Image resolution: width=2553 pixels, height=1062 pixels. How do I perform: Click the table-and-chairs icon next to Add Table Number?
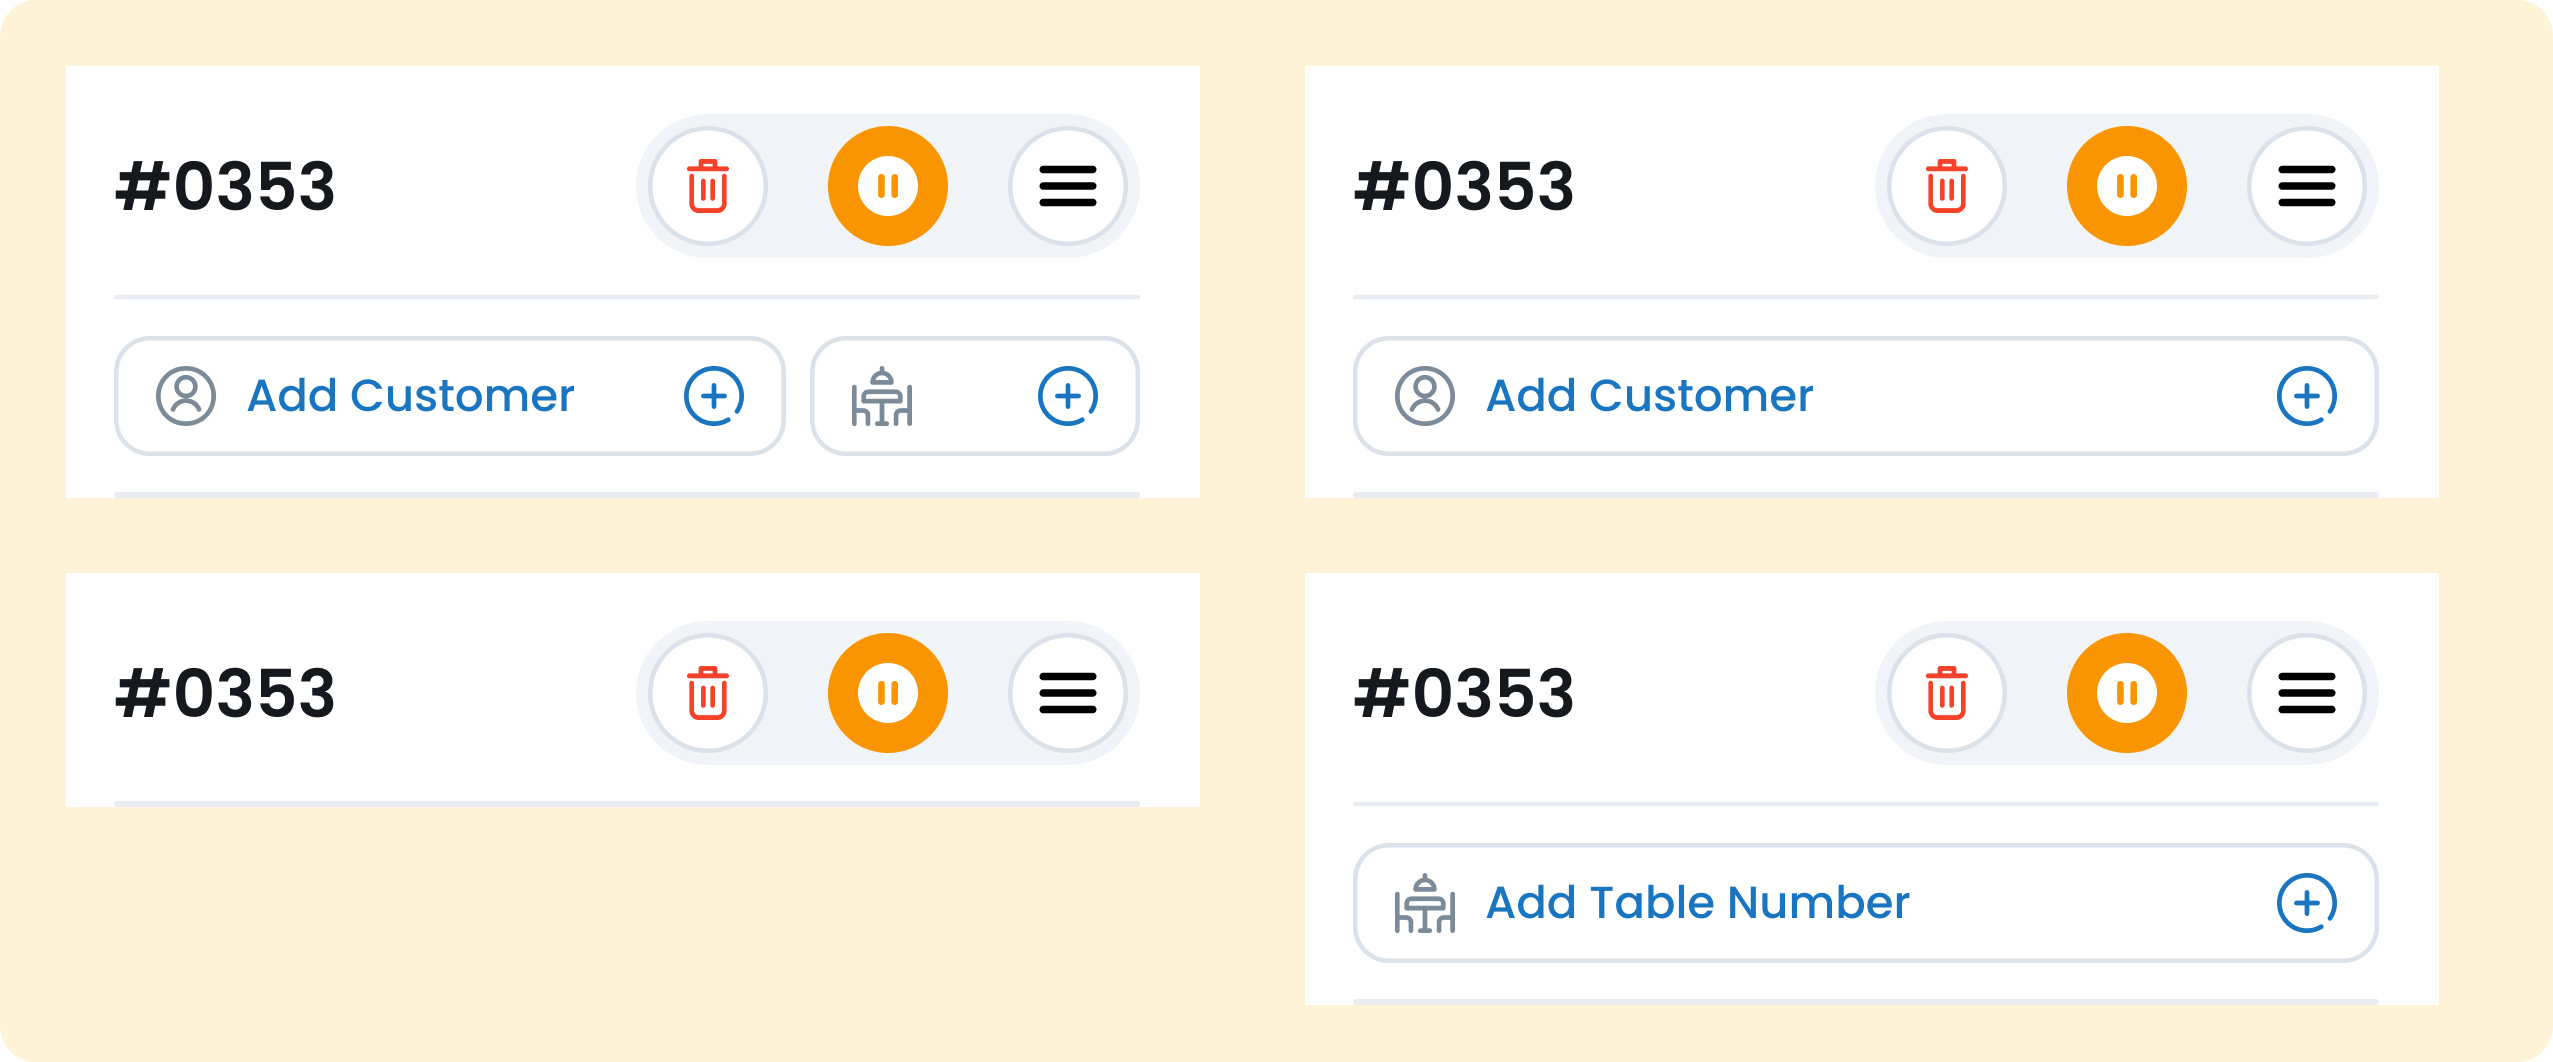(1424, 902)
